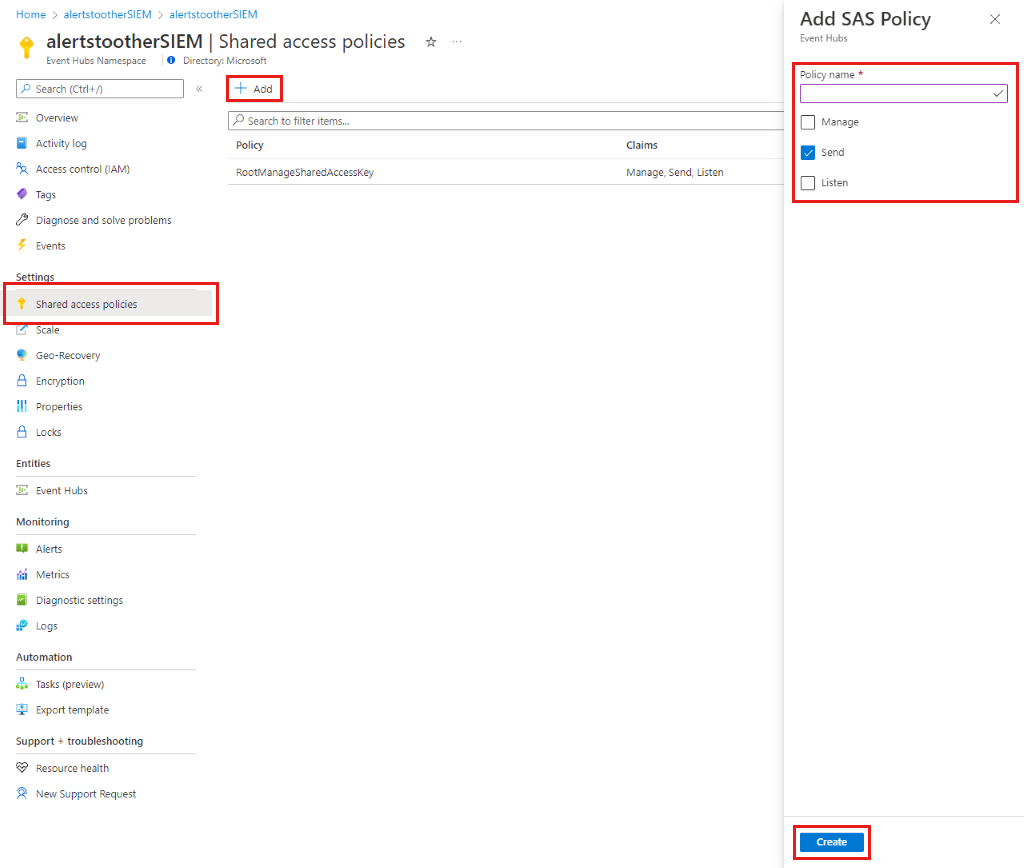Click the Properties bars icon
The image size is (1024, 868).
[x=22, y=406]
